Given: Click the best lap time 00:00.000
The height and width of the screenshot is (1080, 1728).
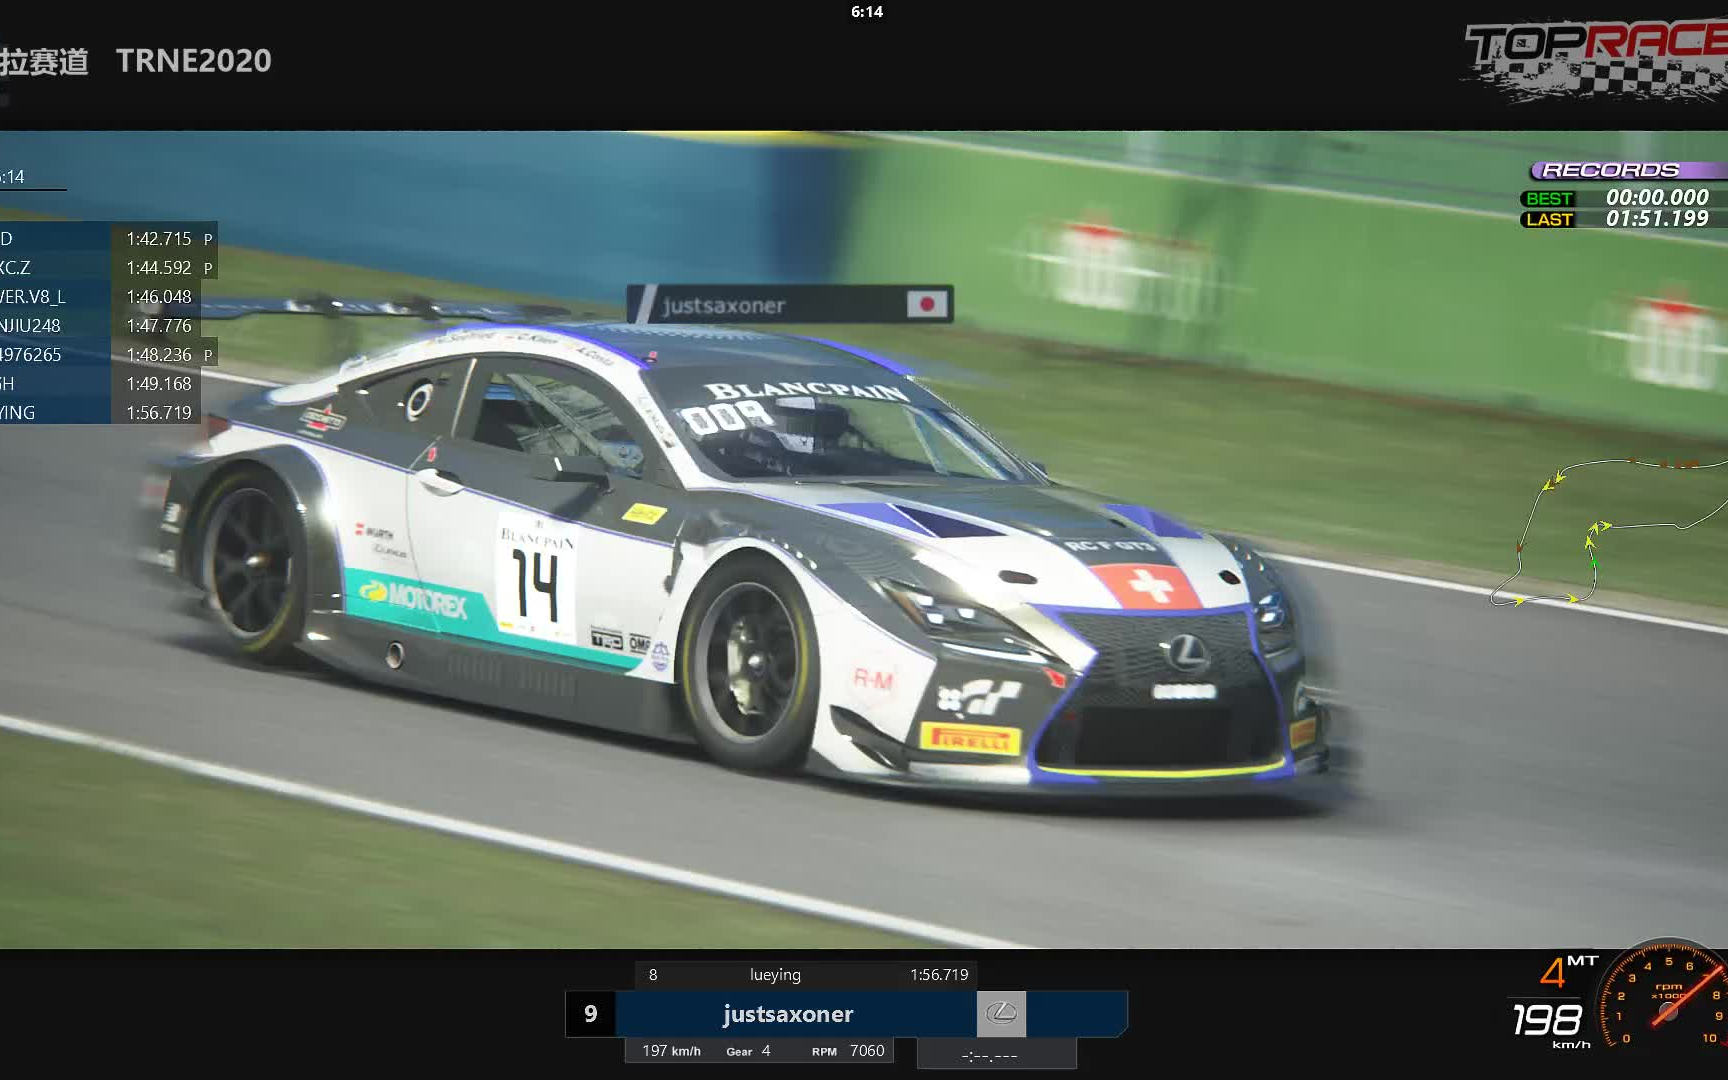Looking at the screenshot, I should 1657,197.
